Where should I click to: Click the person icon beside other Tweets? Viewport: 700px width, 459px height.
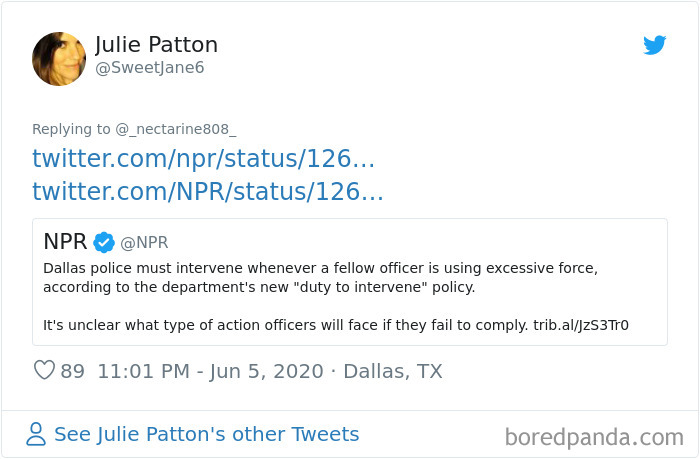[x=36, y=434]
